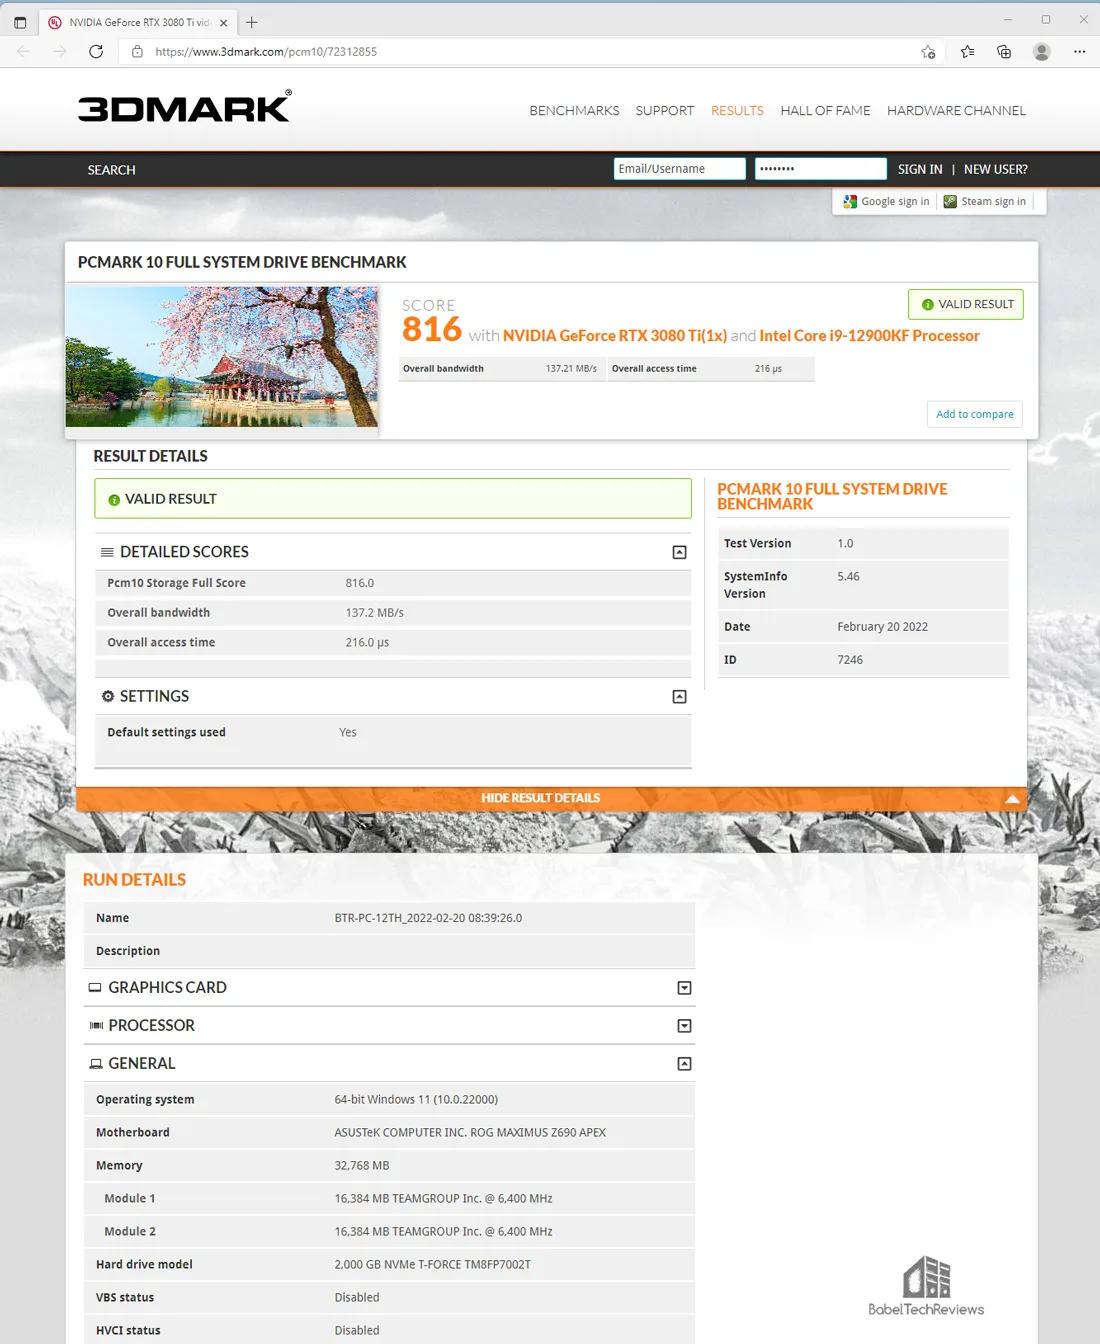1100x1344 pixels.
Task: Open the Benchmarks menu
Action: tap(574, 110)
